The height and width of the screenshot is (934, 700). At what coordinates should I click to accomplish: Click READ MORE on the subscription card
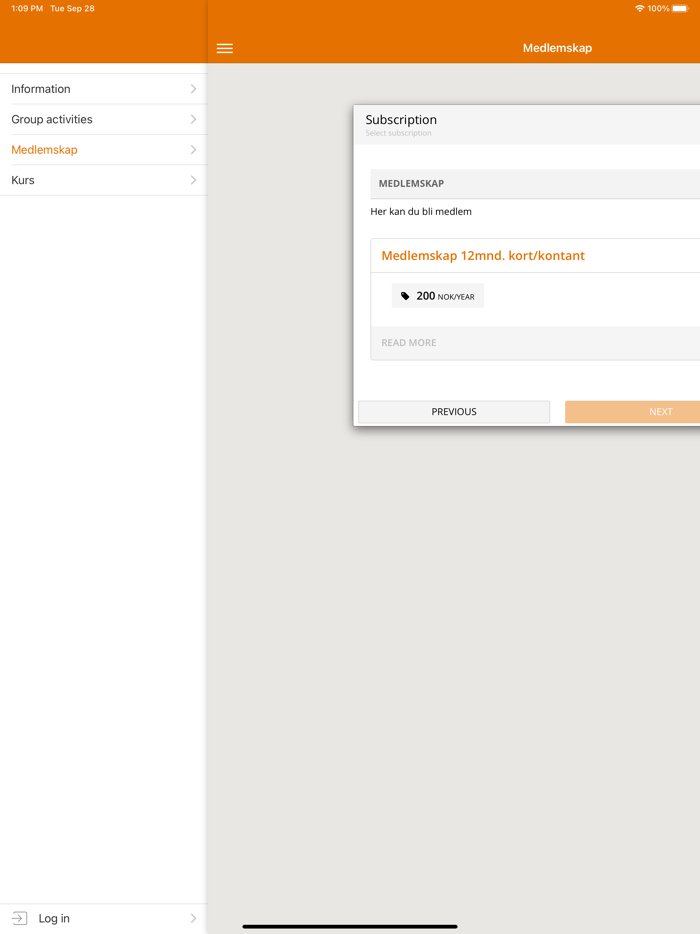(409, 343)
